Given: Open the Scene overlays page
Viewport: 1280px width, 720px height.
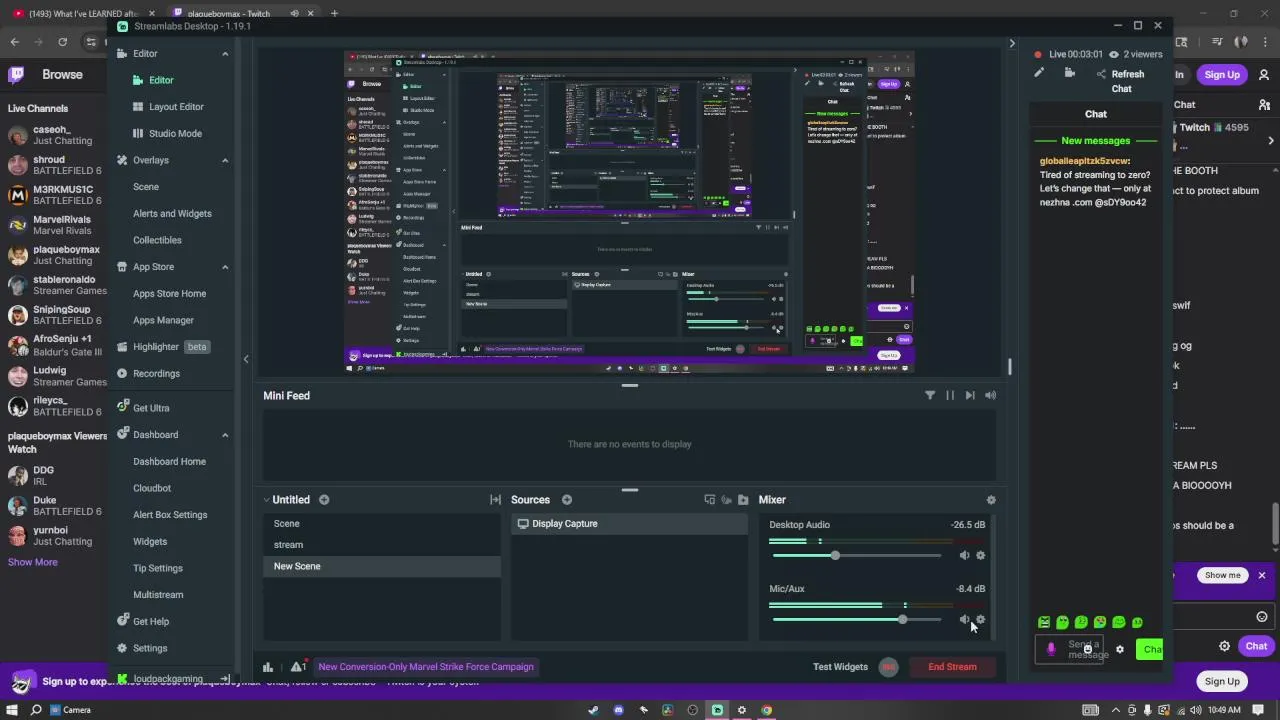Looking at the screenshot, I should tap(146, 187).
